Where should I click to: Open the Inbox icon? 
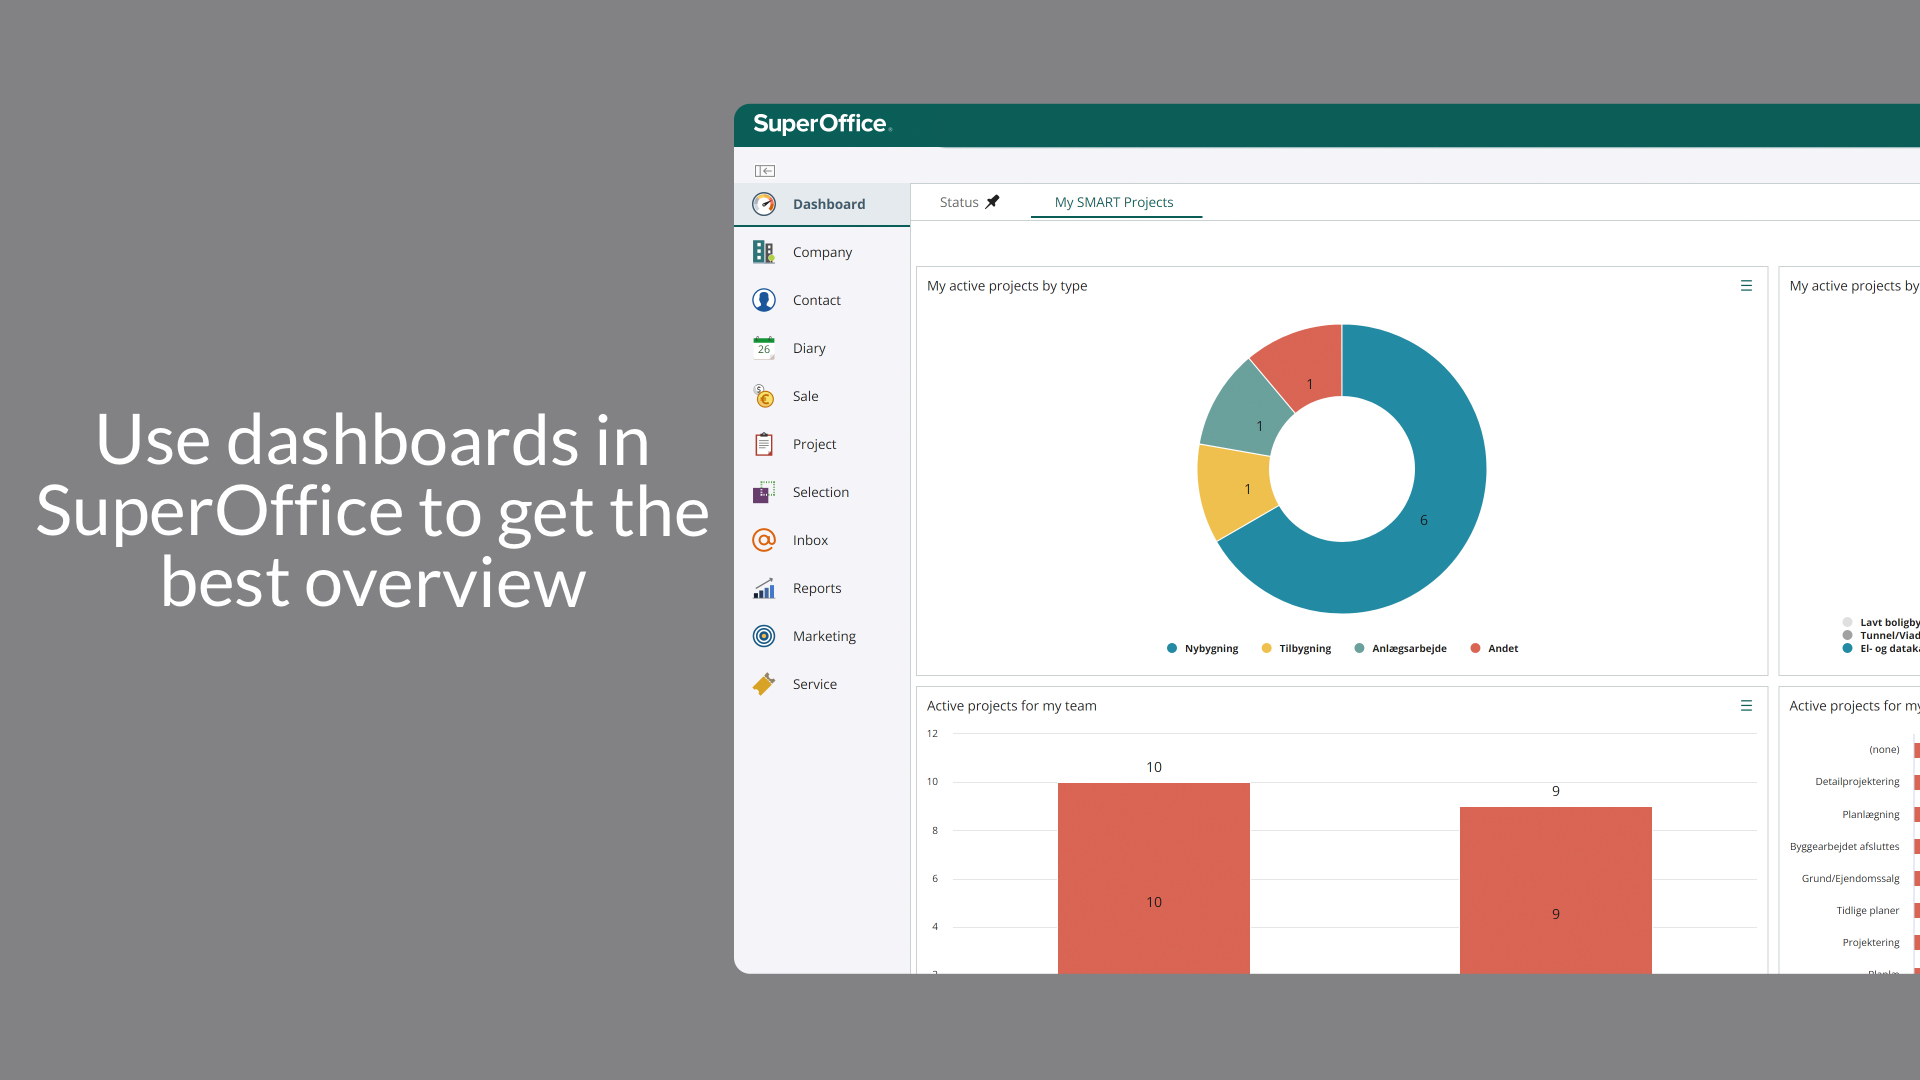762,539
